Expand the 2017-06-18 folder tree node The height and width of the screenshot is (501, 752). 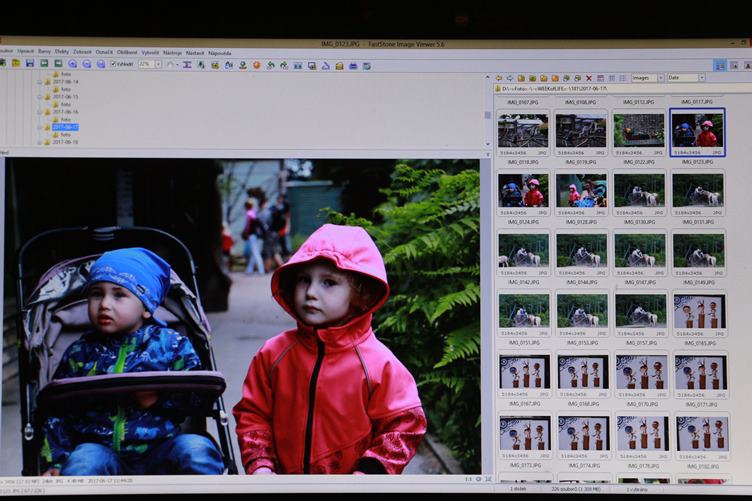[40, 142]
